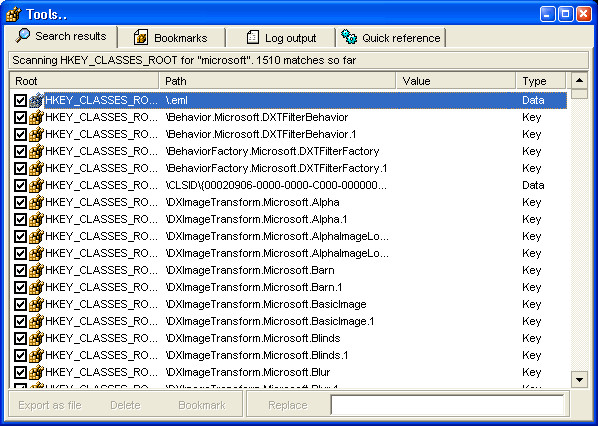
Task: Uncheck the DXImageTransform.Microsoft.BasicImage.1 row checkbox
Action: pos(20,322)
